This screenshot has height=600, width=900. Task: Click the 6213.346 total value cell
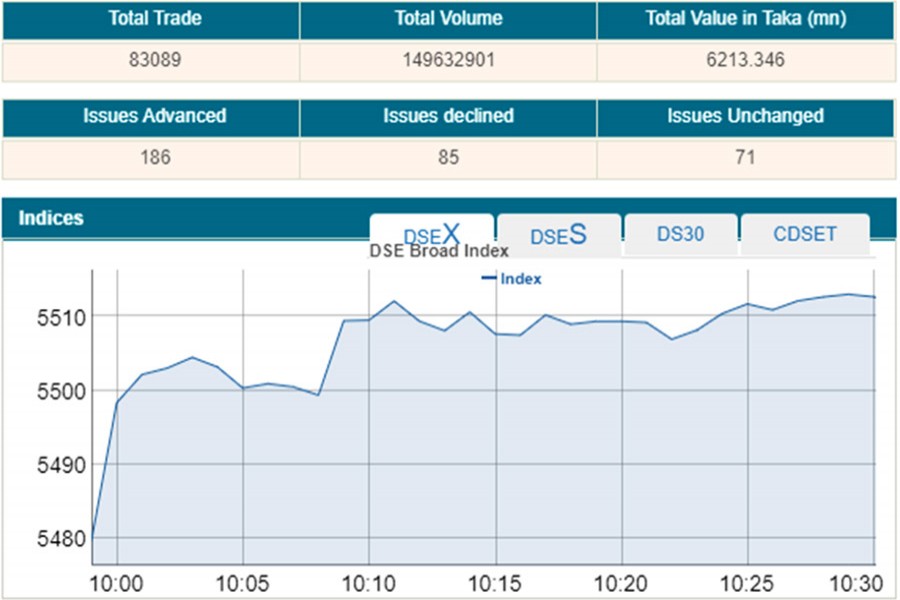point(746,60)
